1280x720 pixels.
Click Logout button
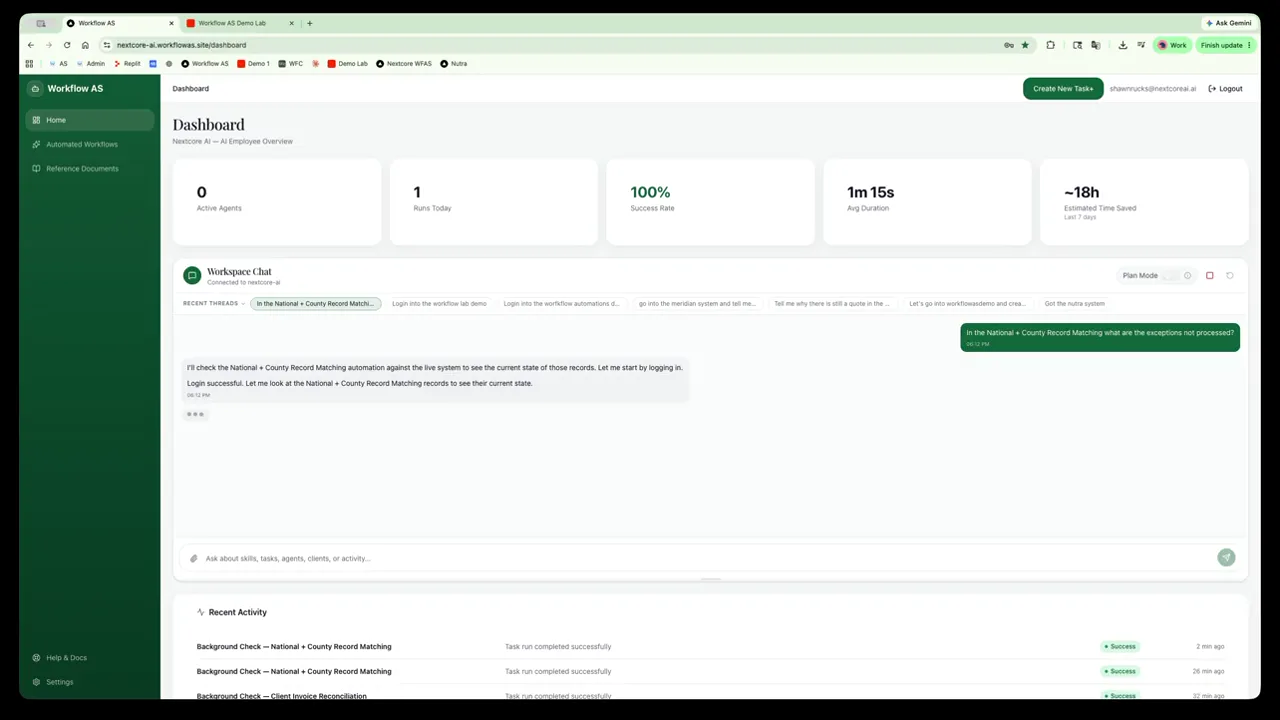tap(1226, 89)
